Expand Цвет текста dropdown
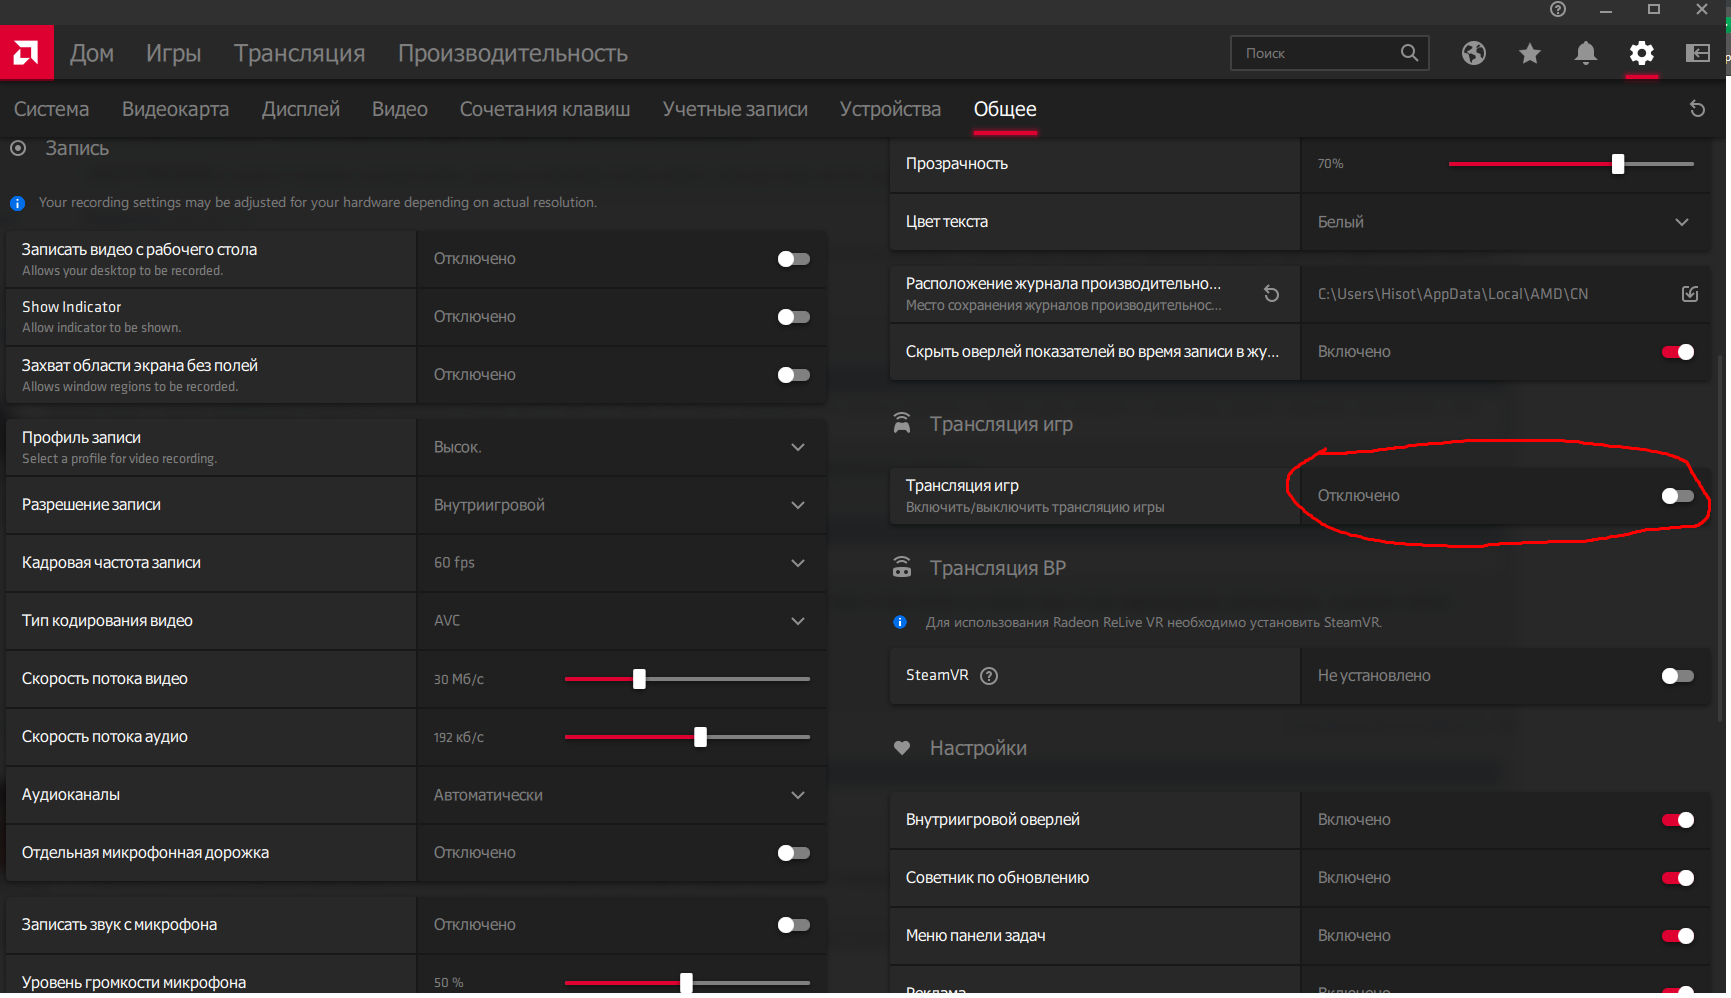 click(x=1681, y=222)
